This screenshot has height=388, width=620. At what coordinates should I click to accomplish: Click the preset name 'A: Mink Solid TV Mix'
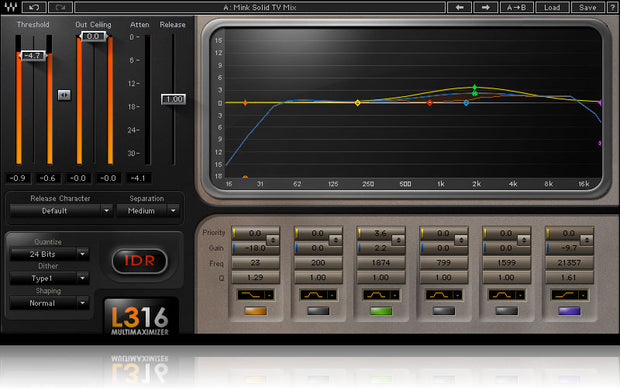click(260, 7)
